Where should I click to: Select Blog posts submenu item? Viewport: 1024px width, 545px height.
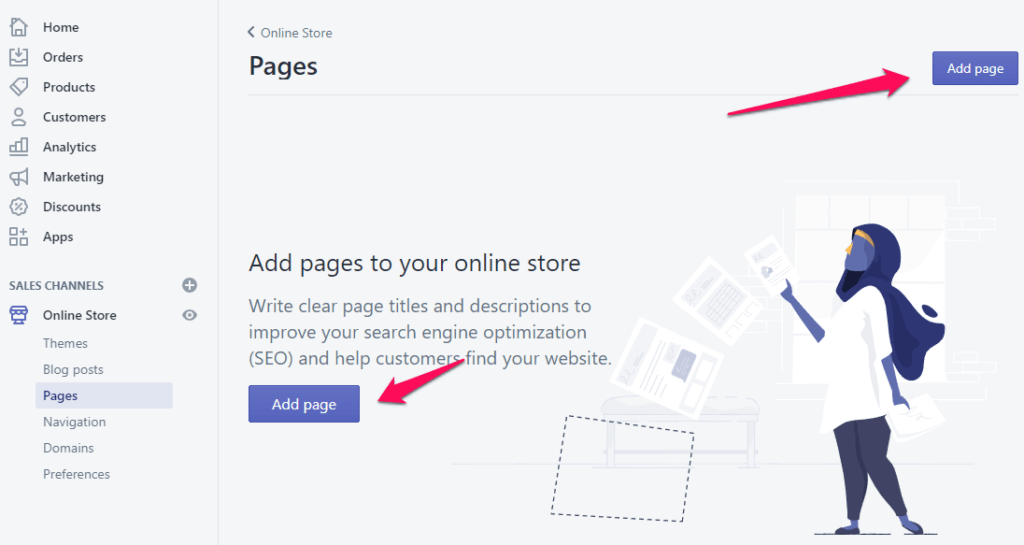click(73, 369)
